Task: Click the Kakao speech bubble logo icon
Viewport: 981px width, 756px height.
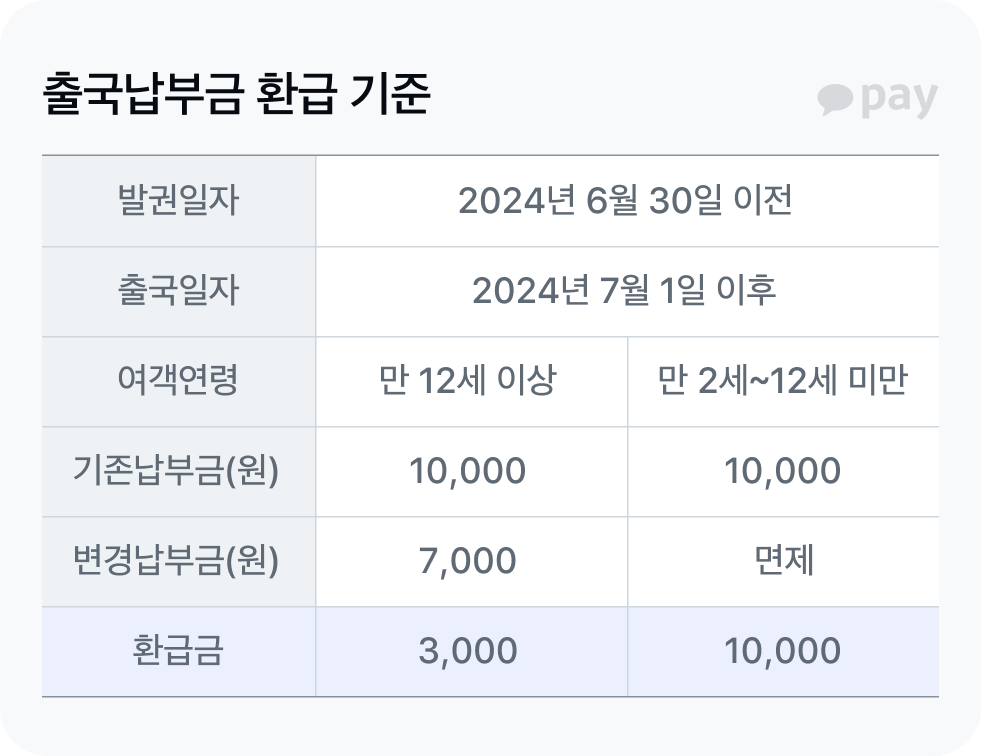Action: click(x=834, y=99)
